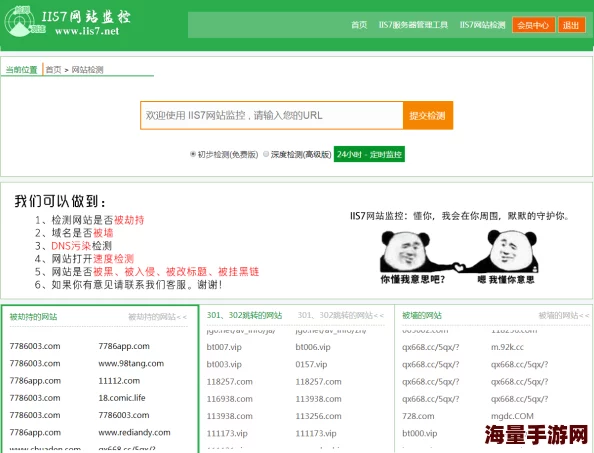
Task: Select 深度检测(高级版) radio option
Action: [x=266, y=154]
